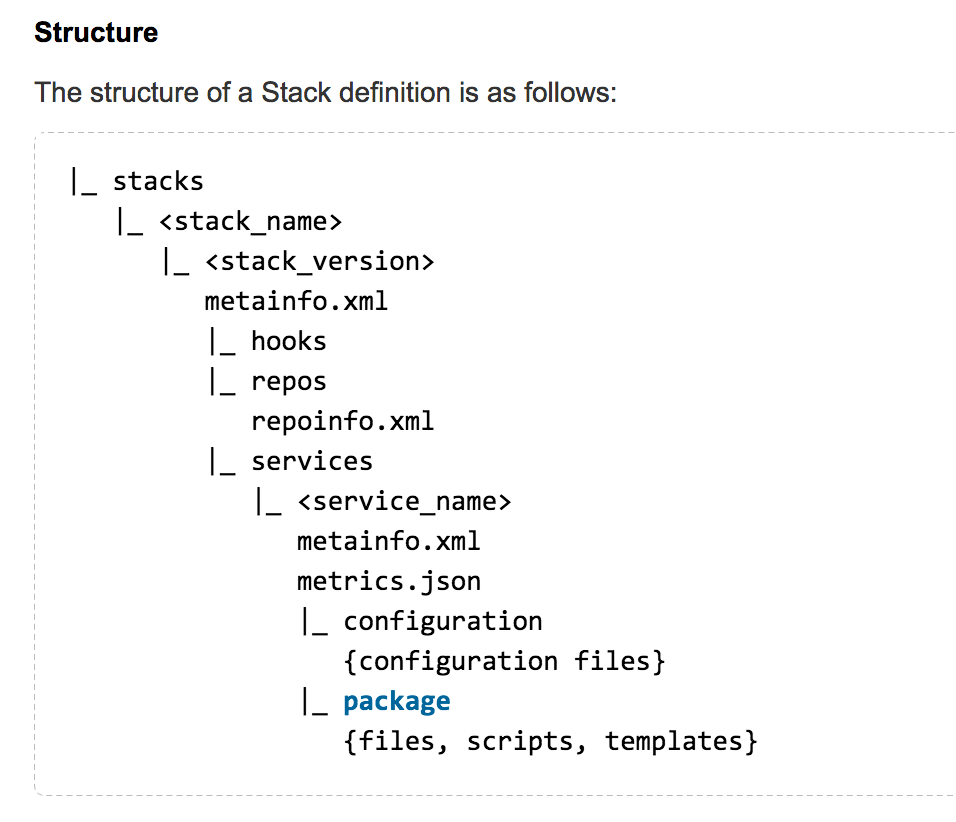Select the stacks root entry
This screenshot has width=956, height=822.
tap(158, 181)
